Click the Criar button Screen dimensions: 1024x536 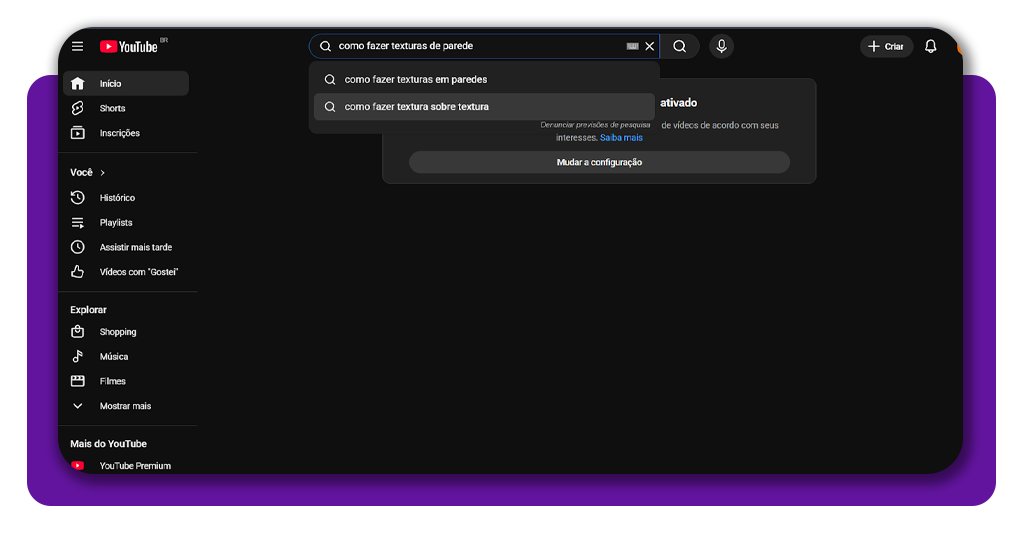886,46
